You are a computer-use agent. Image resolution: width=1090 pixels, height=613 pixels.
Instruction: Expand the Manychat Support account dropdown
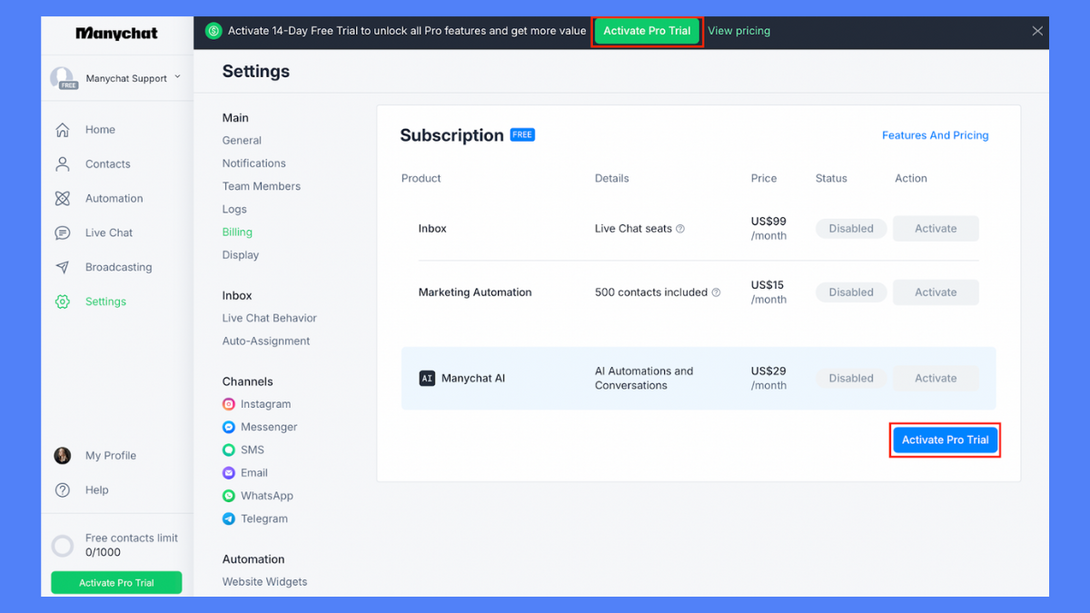tap(177, 77)
